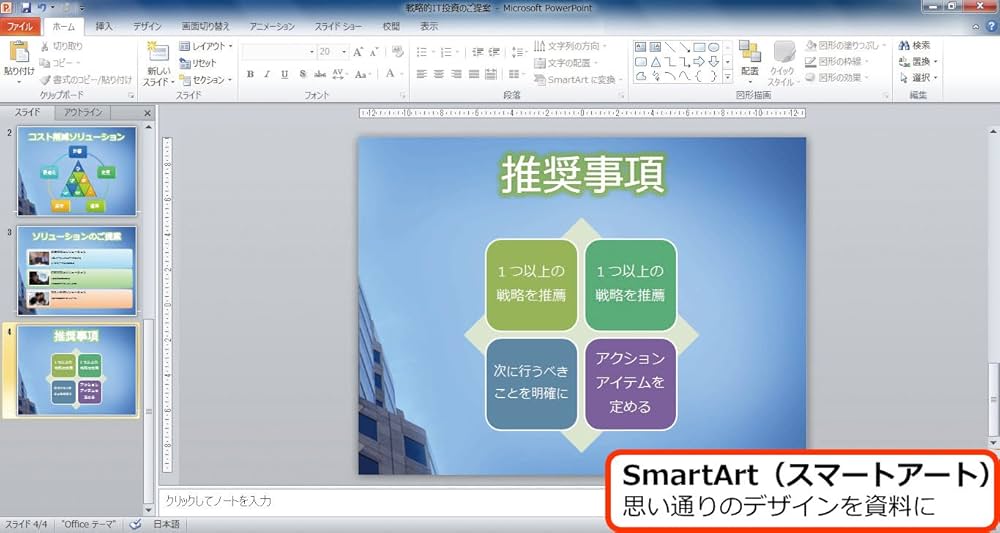
Task: Switch to Animations (アニメーション) tab
Action: (272, 27)
